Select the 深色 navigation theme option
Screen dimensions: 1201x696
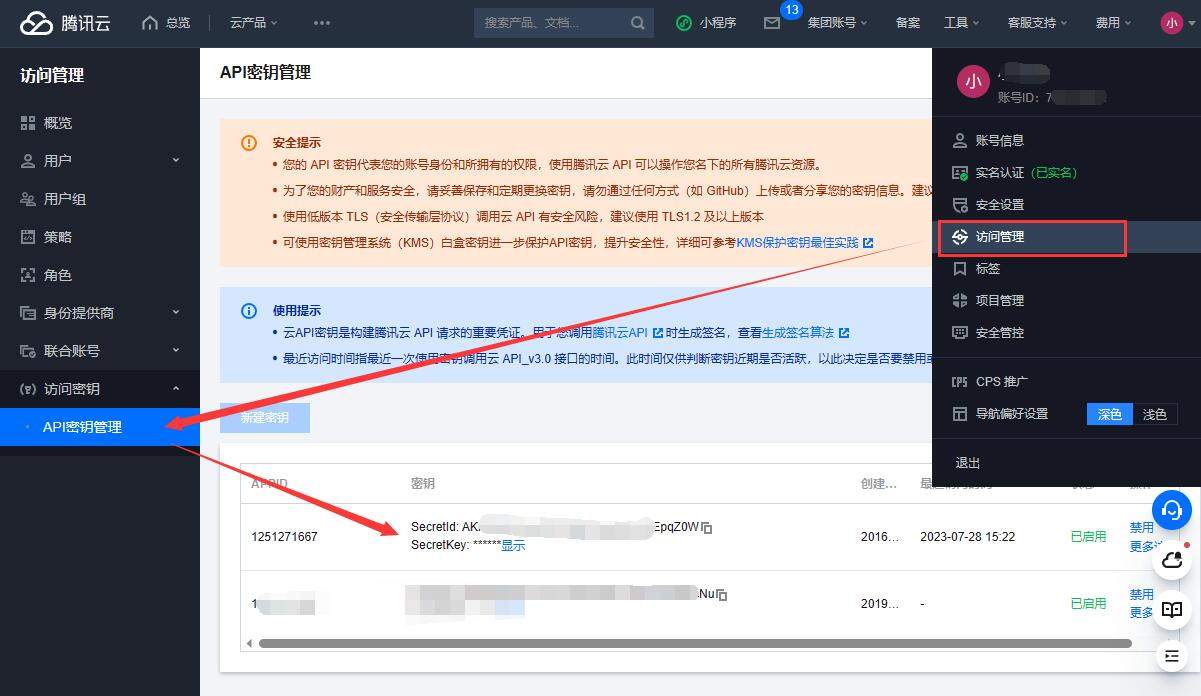click(1110, 414)
